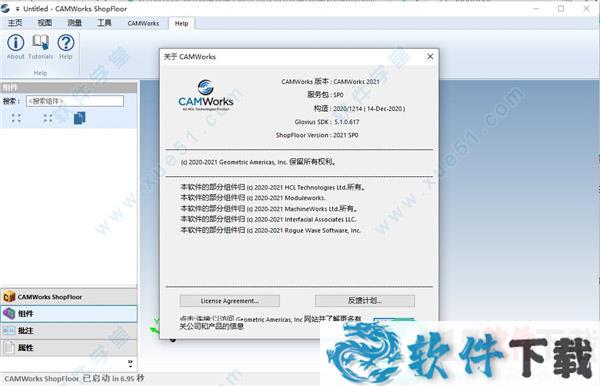Select the 属性 panel bar
The image size is (600, 386).
[69, 347]
